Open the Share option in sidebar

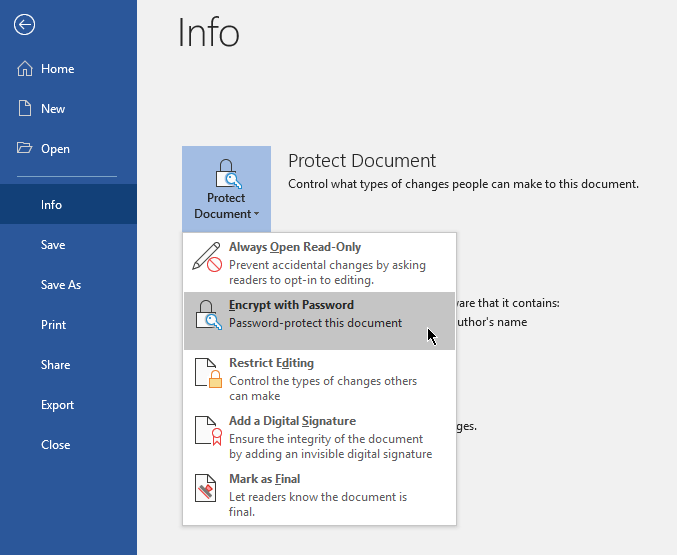coord(56,365)
